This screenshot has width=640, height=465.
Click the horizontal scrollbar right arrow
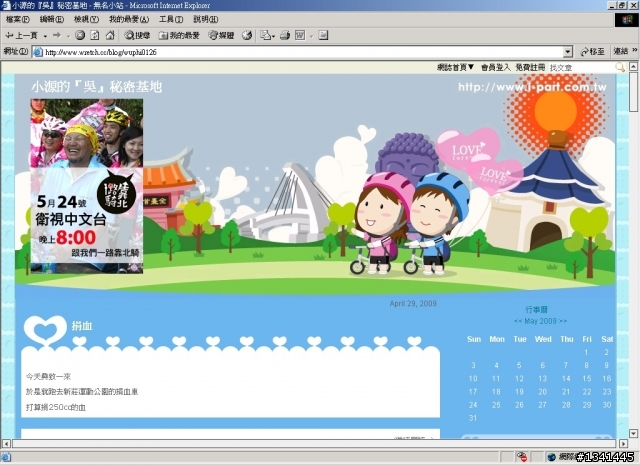pos(623,443)
